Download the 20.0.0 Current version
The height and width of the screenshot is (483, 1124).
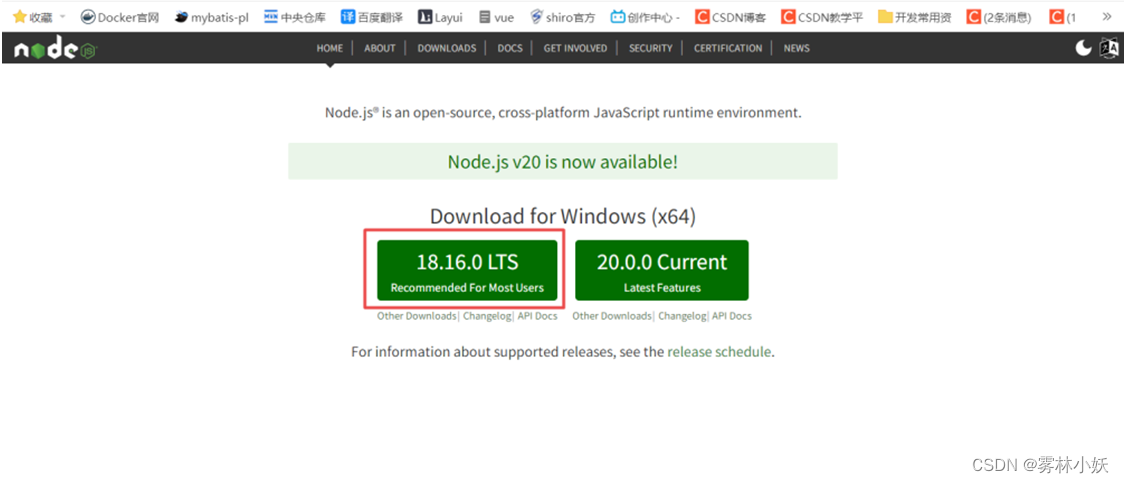point(662,270)
